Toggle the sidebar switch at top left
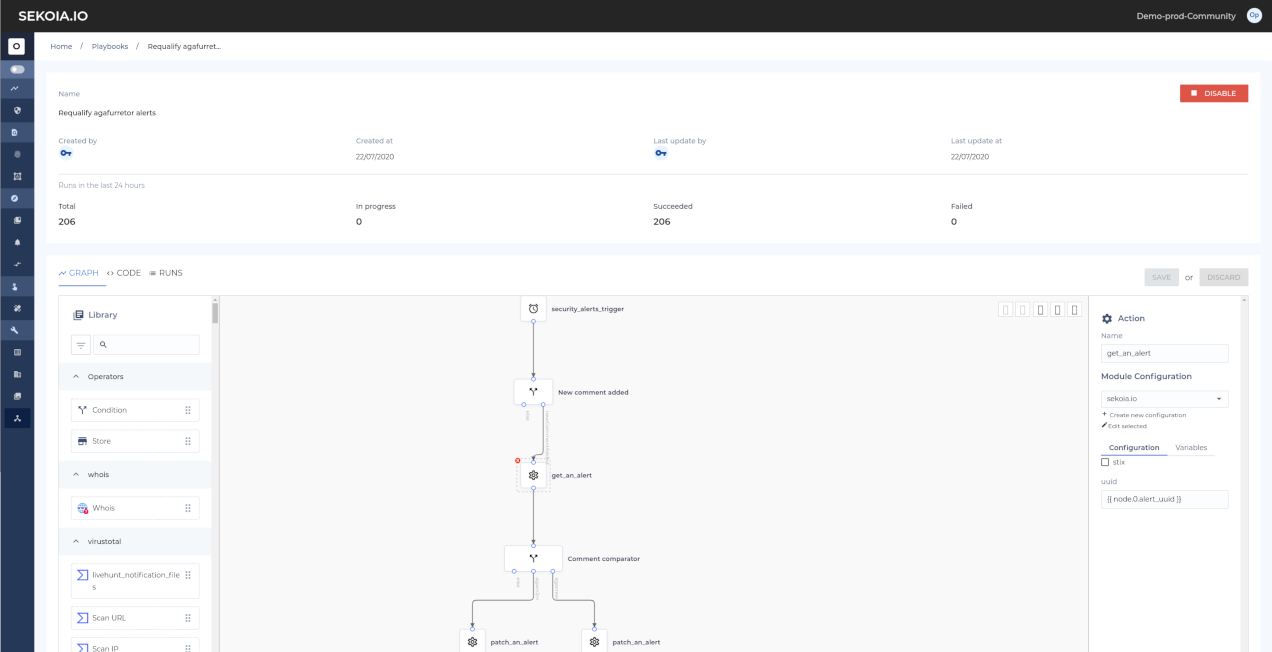The height and width of the screenshot is (652, 1272). [x=17, y=70]
